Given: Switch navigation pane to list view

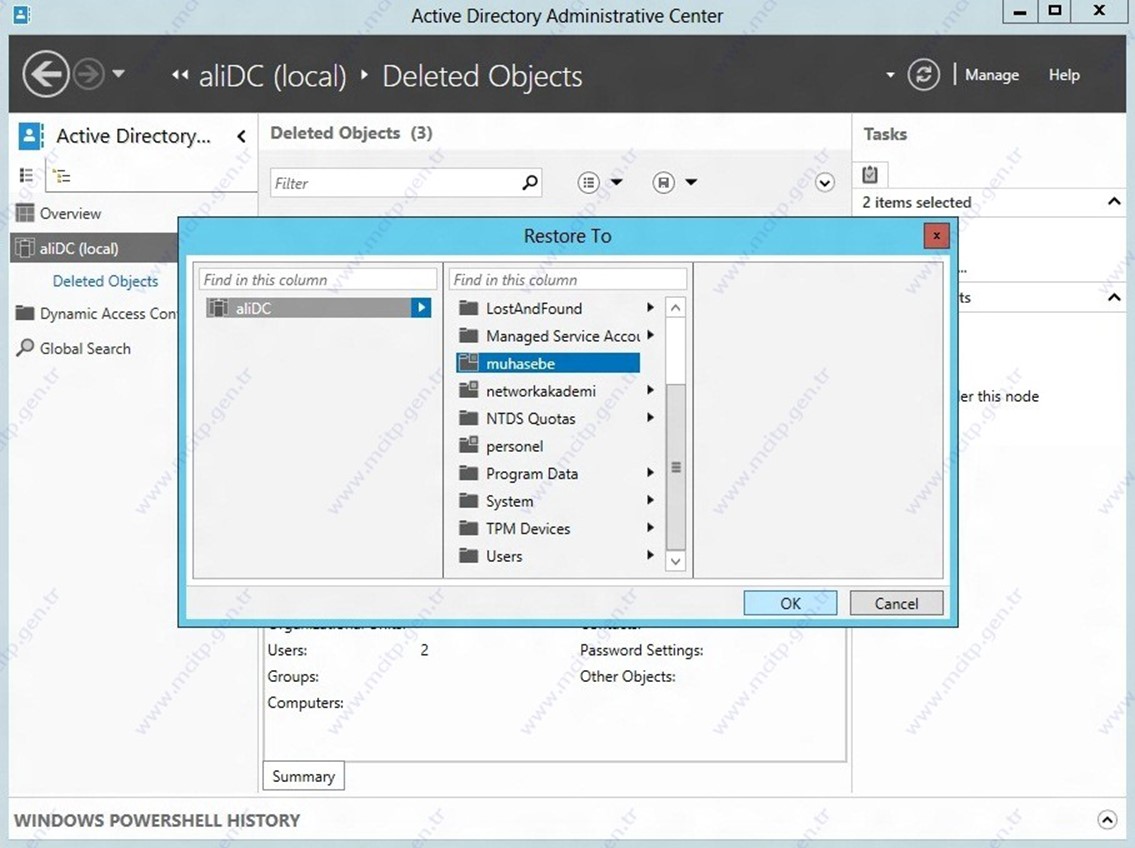Looking at the screenshot, I should pos(27,175).
